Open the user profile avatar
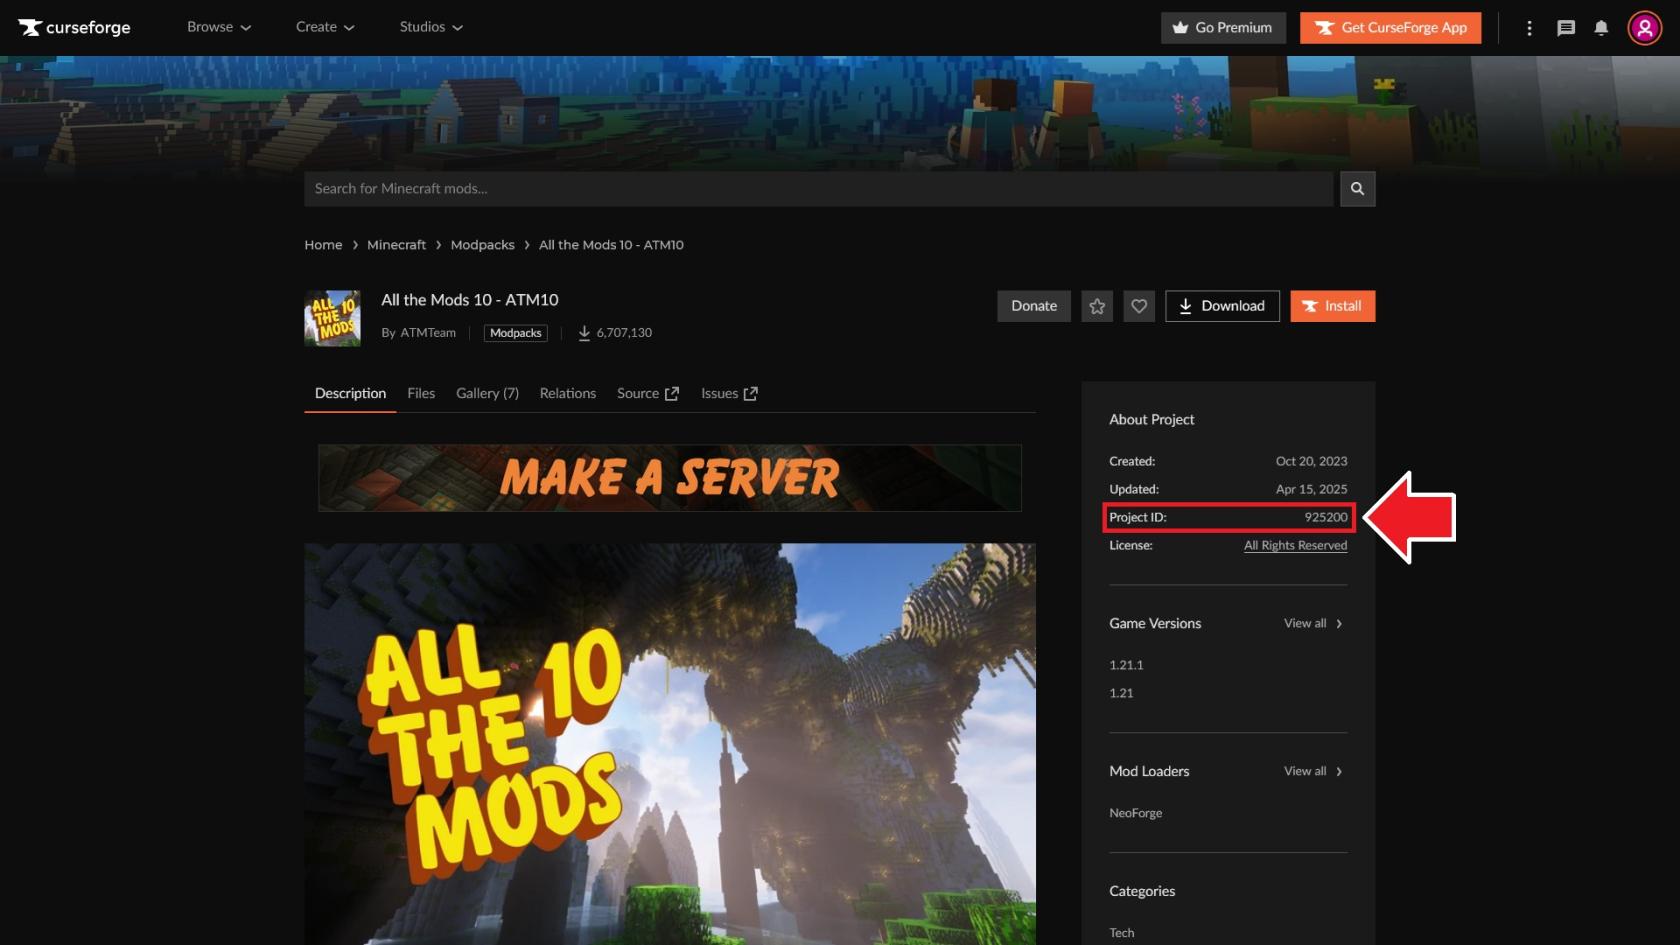The height and width of the screenshot is (945, 1680). [x=1644, y=28]
